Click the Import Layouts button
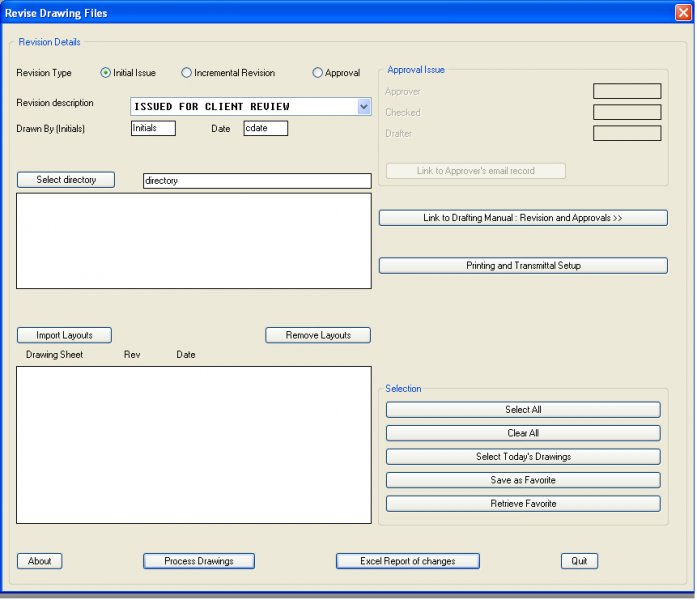 coord(64,336)
